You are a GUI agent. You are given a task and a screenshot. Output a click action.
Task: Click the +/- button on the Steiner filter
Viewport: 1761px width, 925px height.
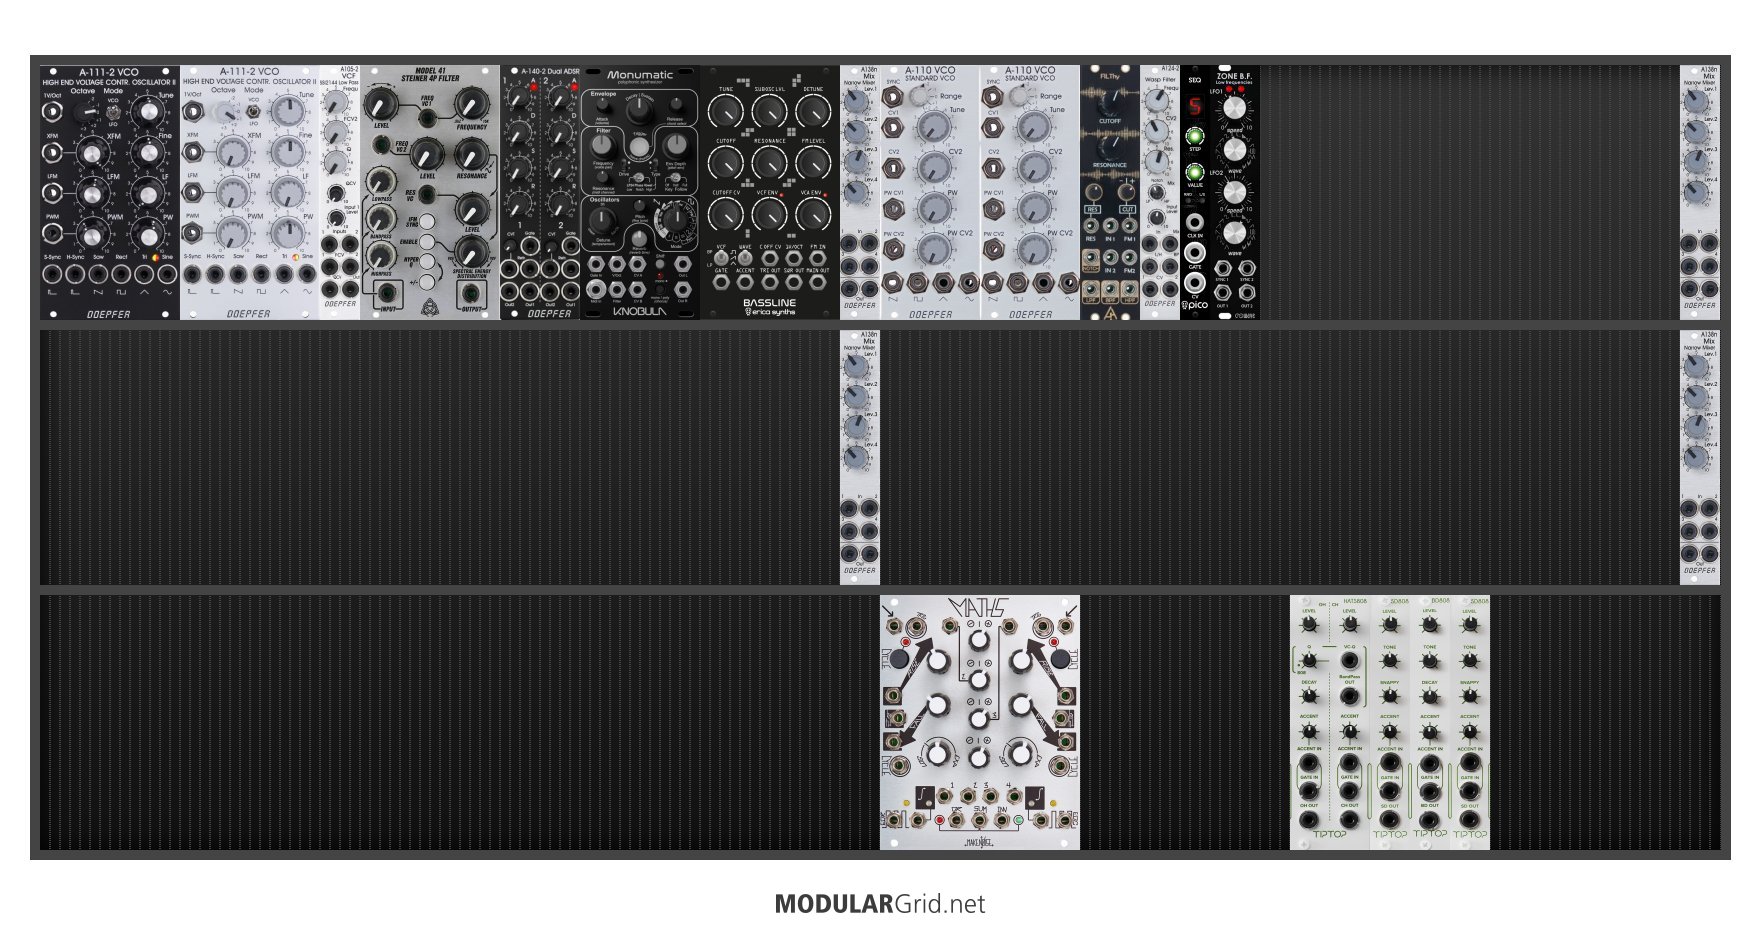tap(427, 281)
